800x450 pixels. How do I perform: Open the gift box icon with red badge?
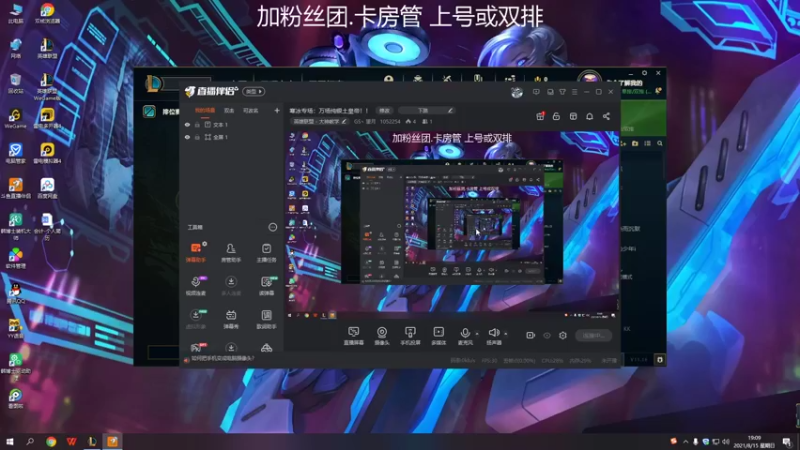point(540,116)
